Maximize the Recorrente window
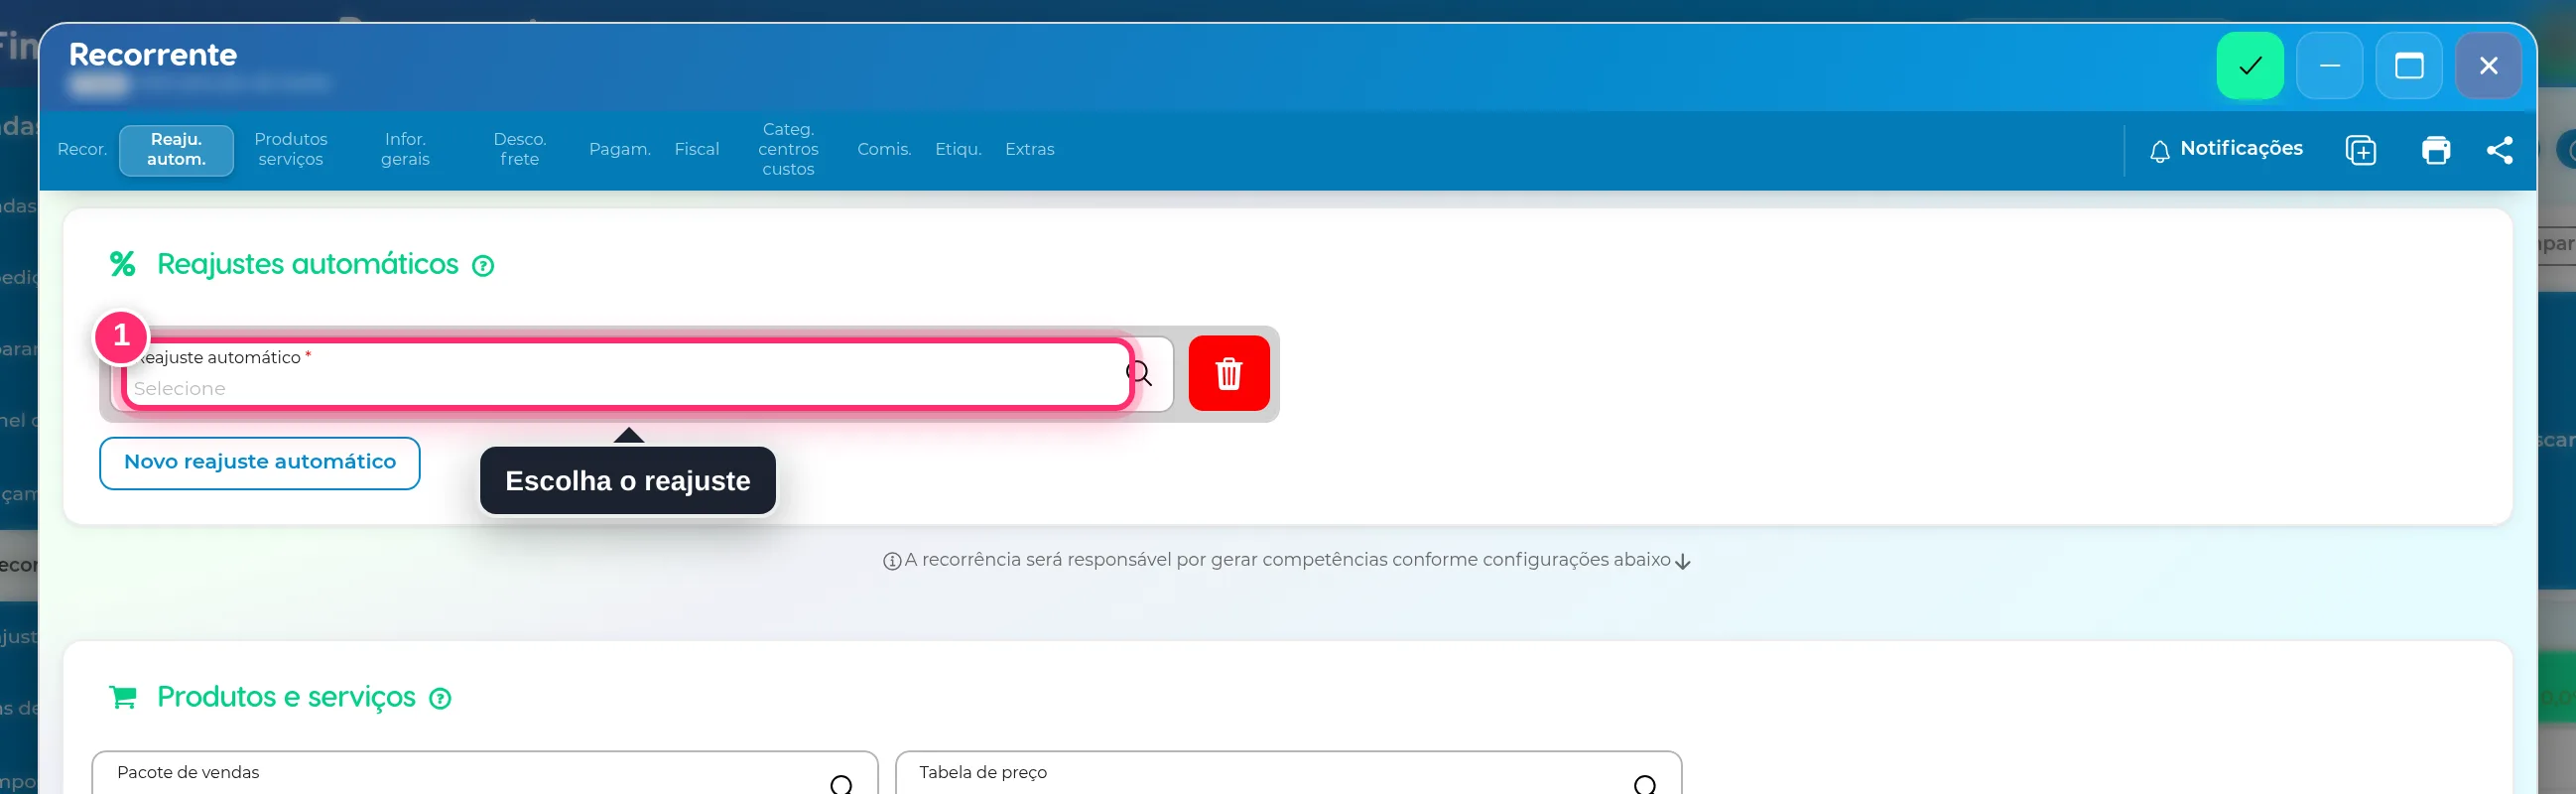The image size is (2576, 794). point(2409,66)
